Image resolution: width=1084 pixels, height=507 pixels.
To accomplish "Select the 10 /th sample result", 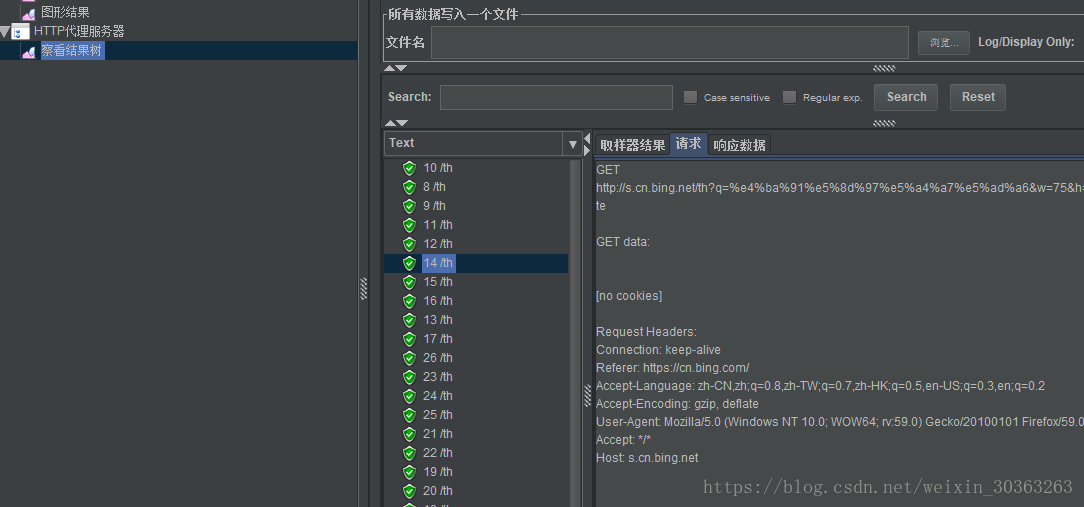I will (x=438, y=168).
